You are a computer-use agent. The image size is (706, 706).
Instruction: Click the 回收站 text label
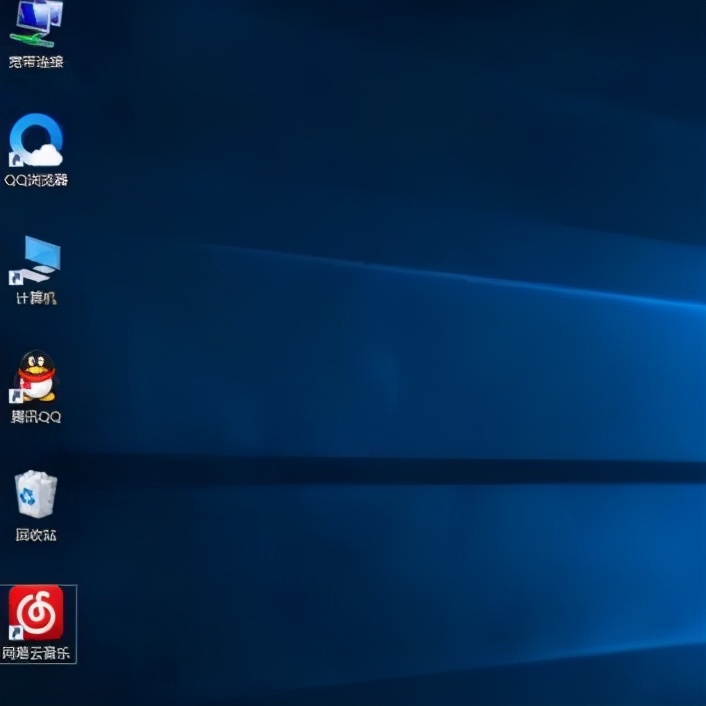coord(36,535)
